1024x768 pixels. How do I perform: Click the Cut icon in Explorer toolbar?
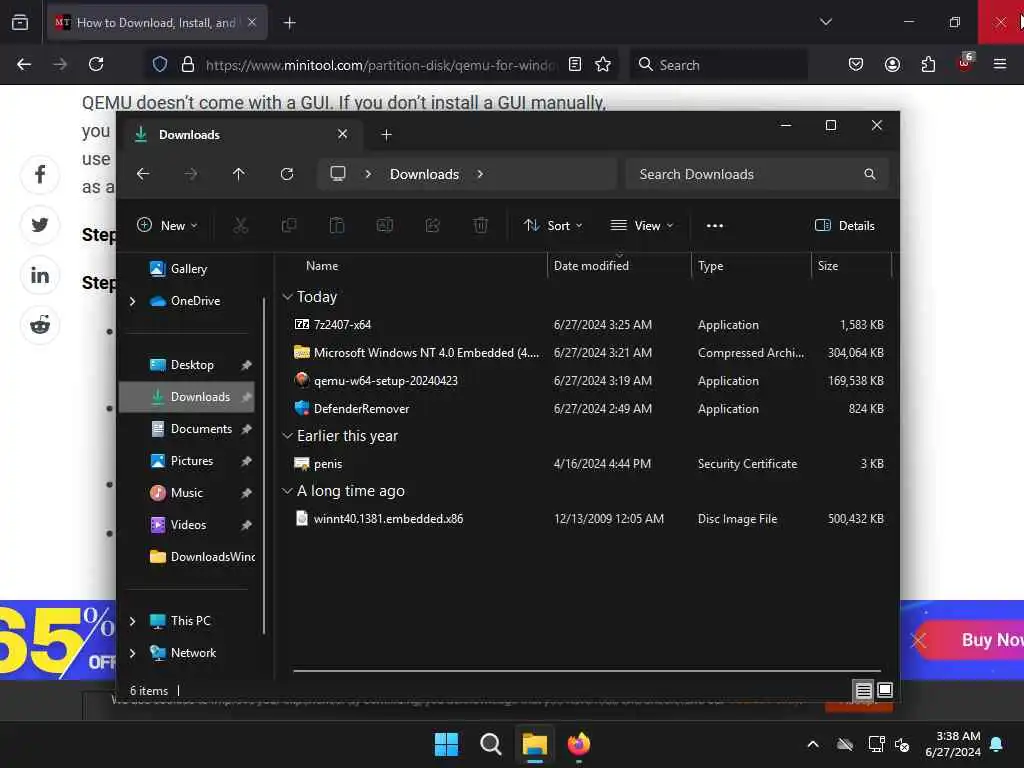coord(240,225)
